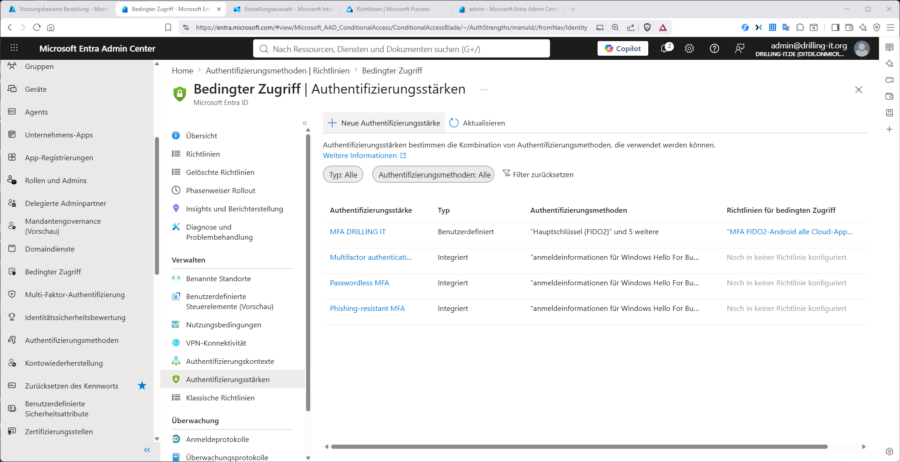Click the favorite star next to Zurücksetzen des Kennworts
The image size is (900, 462).
pos(142,386)
